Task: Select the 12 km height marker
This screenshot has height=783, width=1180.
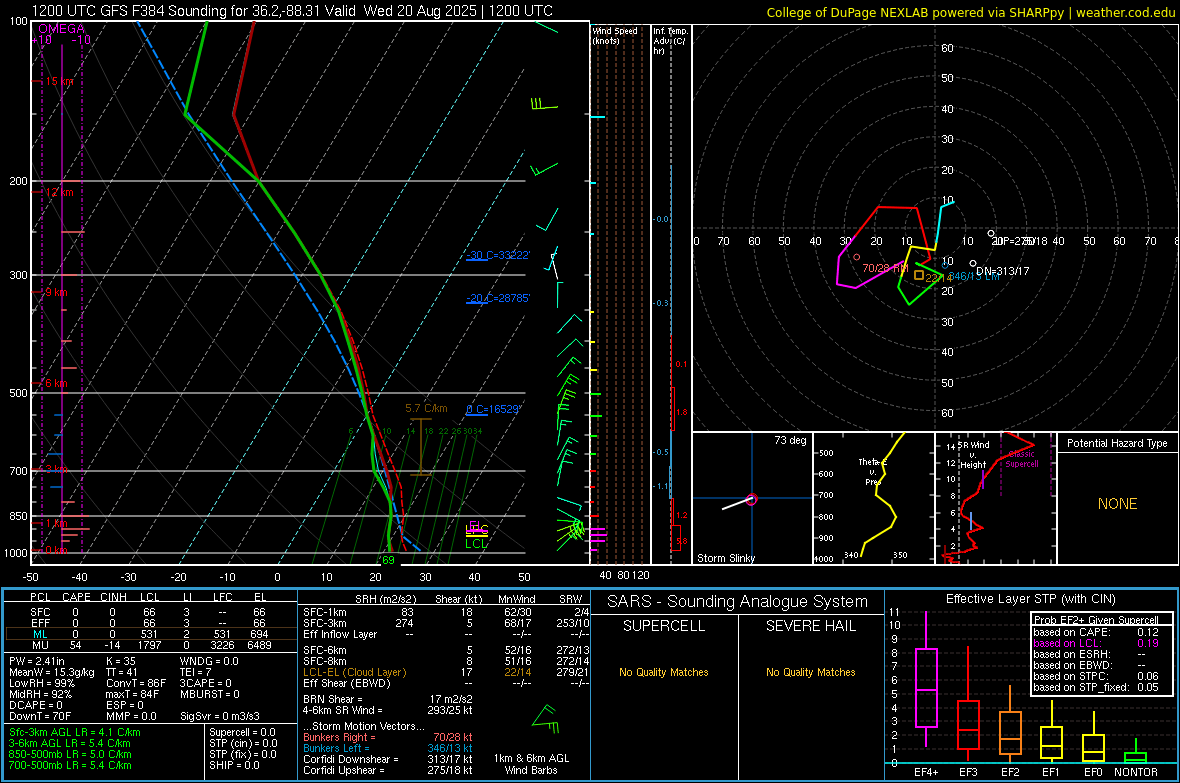Action: tap(59, 192)
